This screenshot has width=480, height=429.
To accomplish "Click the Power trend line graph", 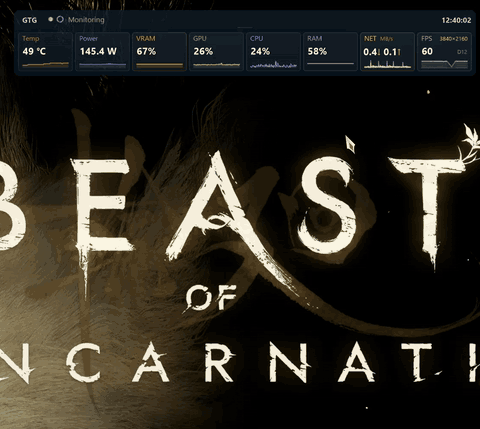I will click(102, 65).
